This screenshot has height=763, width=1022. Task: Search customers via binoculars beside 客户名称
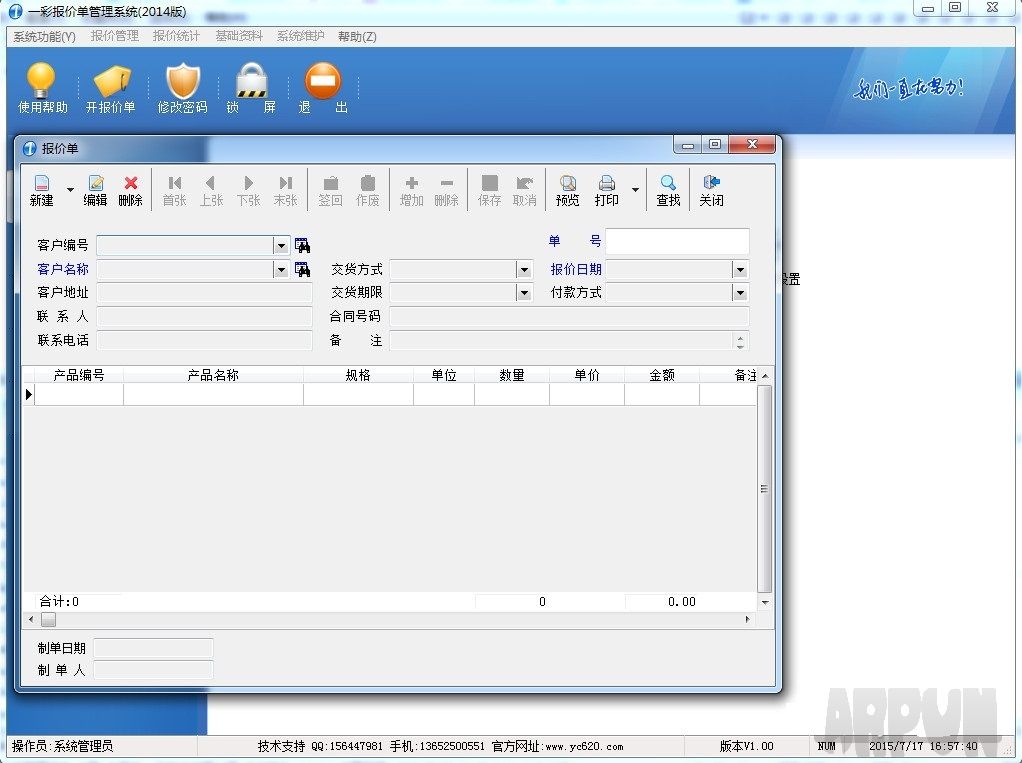[302, 269]
